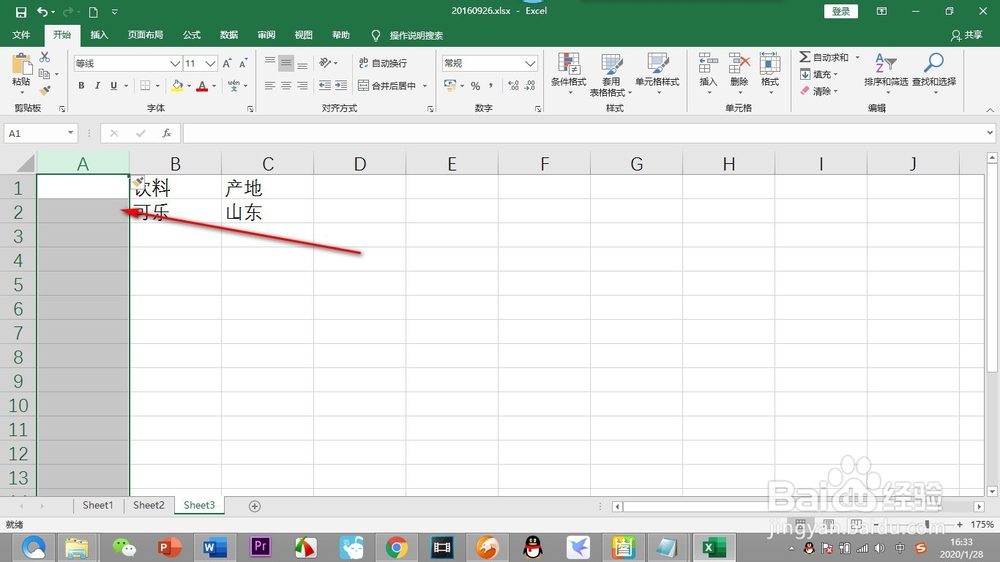Switch to 页面布局 ribbon tab
The height and width of the screenshot is (562, 1000).
click(145, 35)
